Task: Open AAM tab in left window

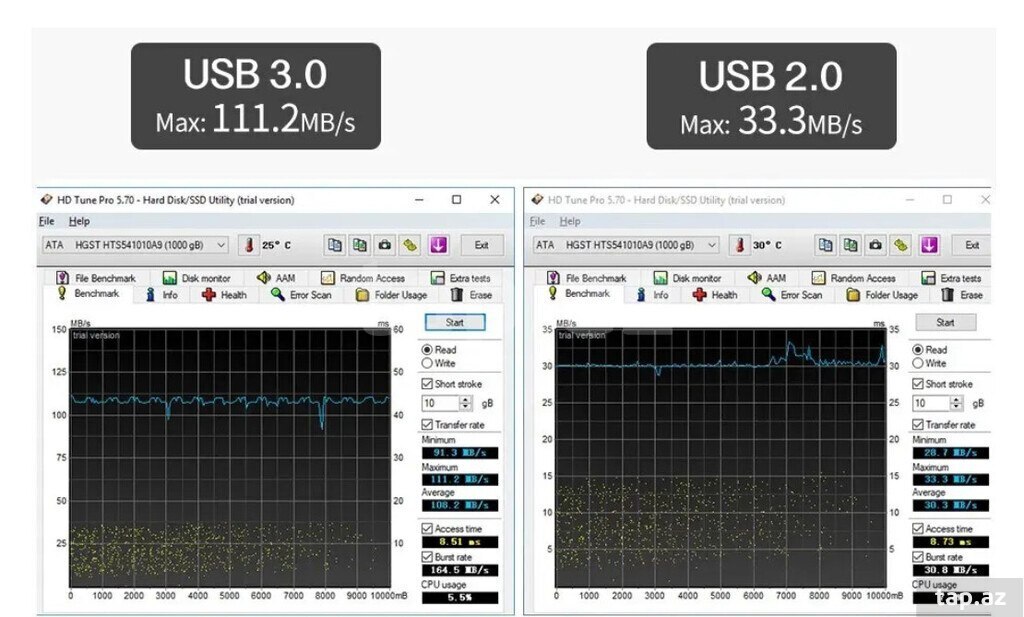Action: point(276,277)
